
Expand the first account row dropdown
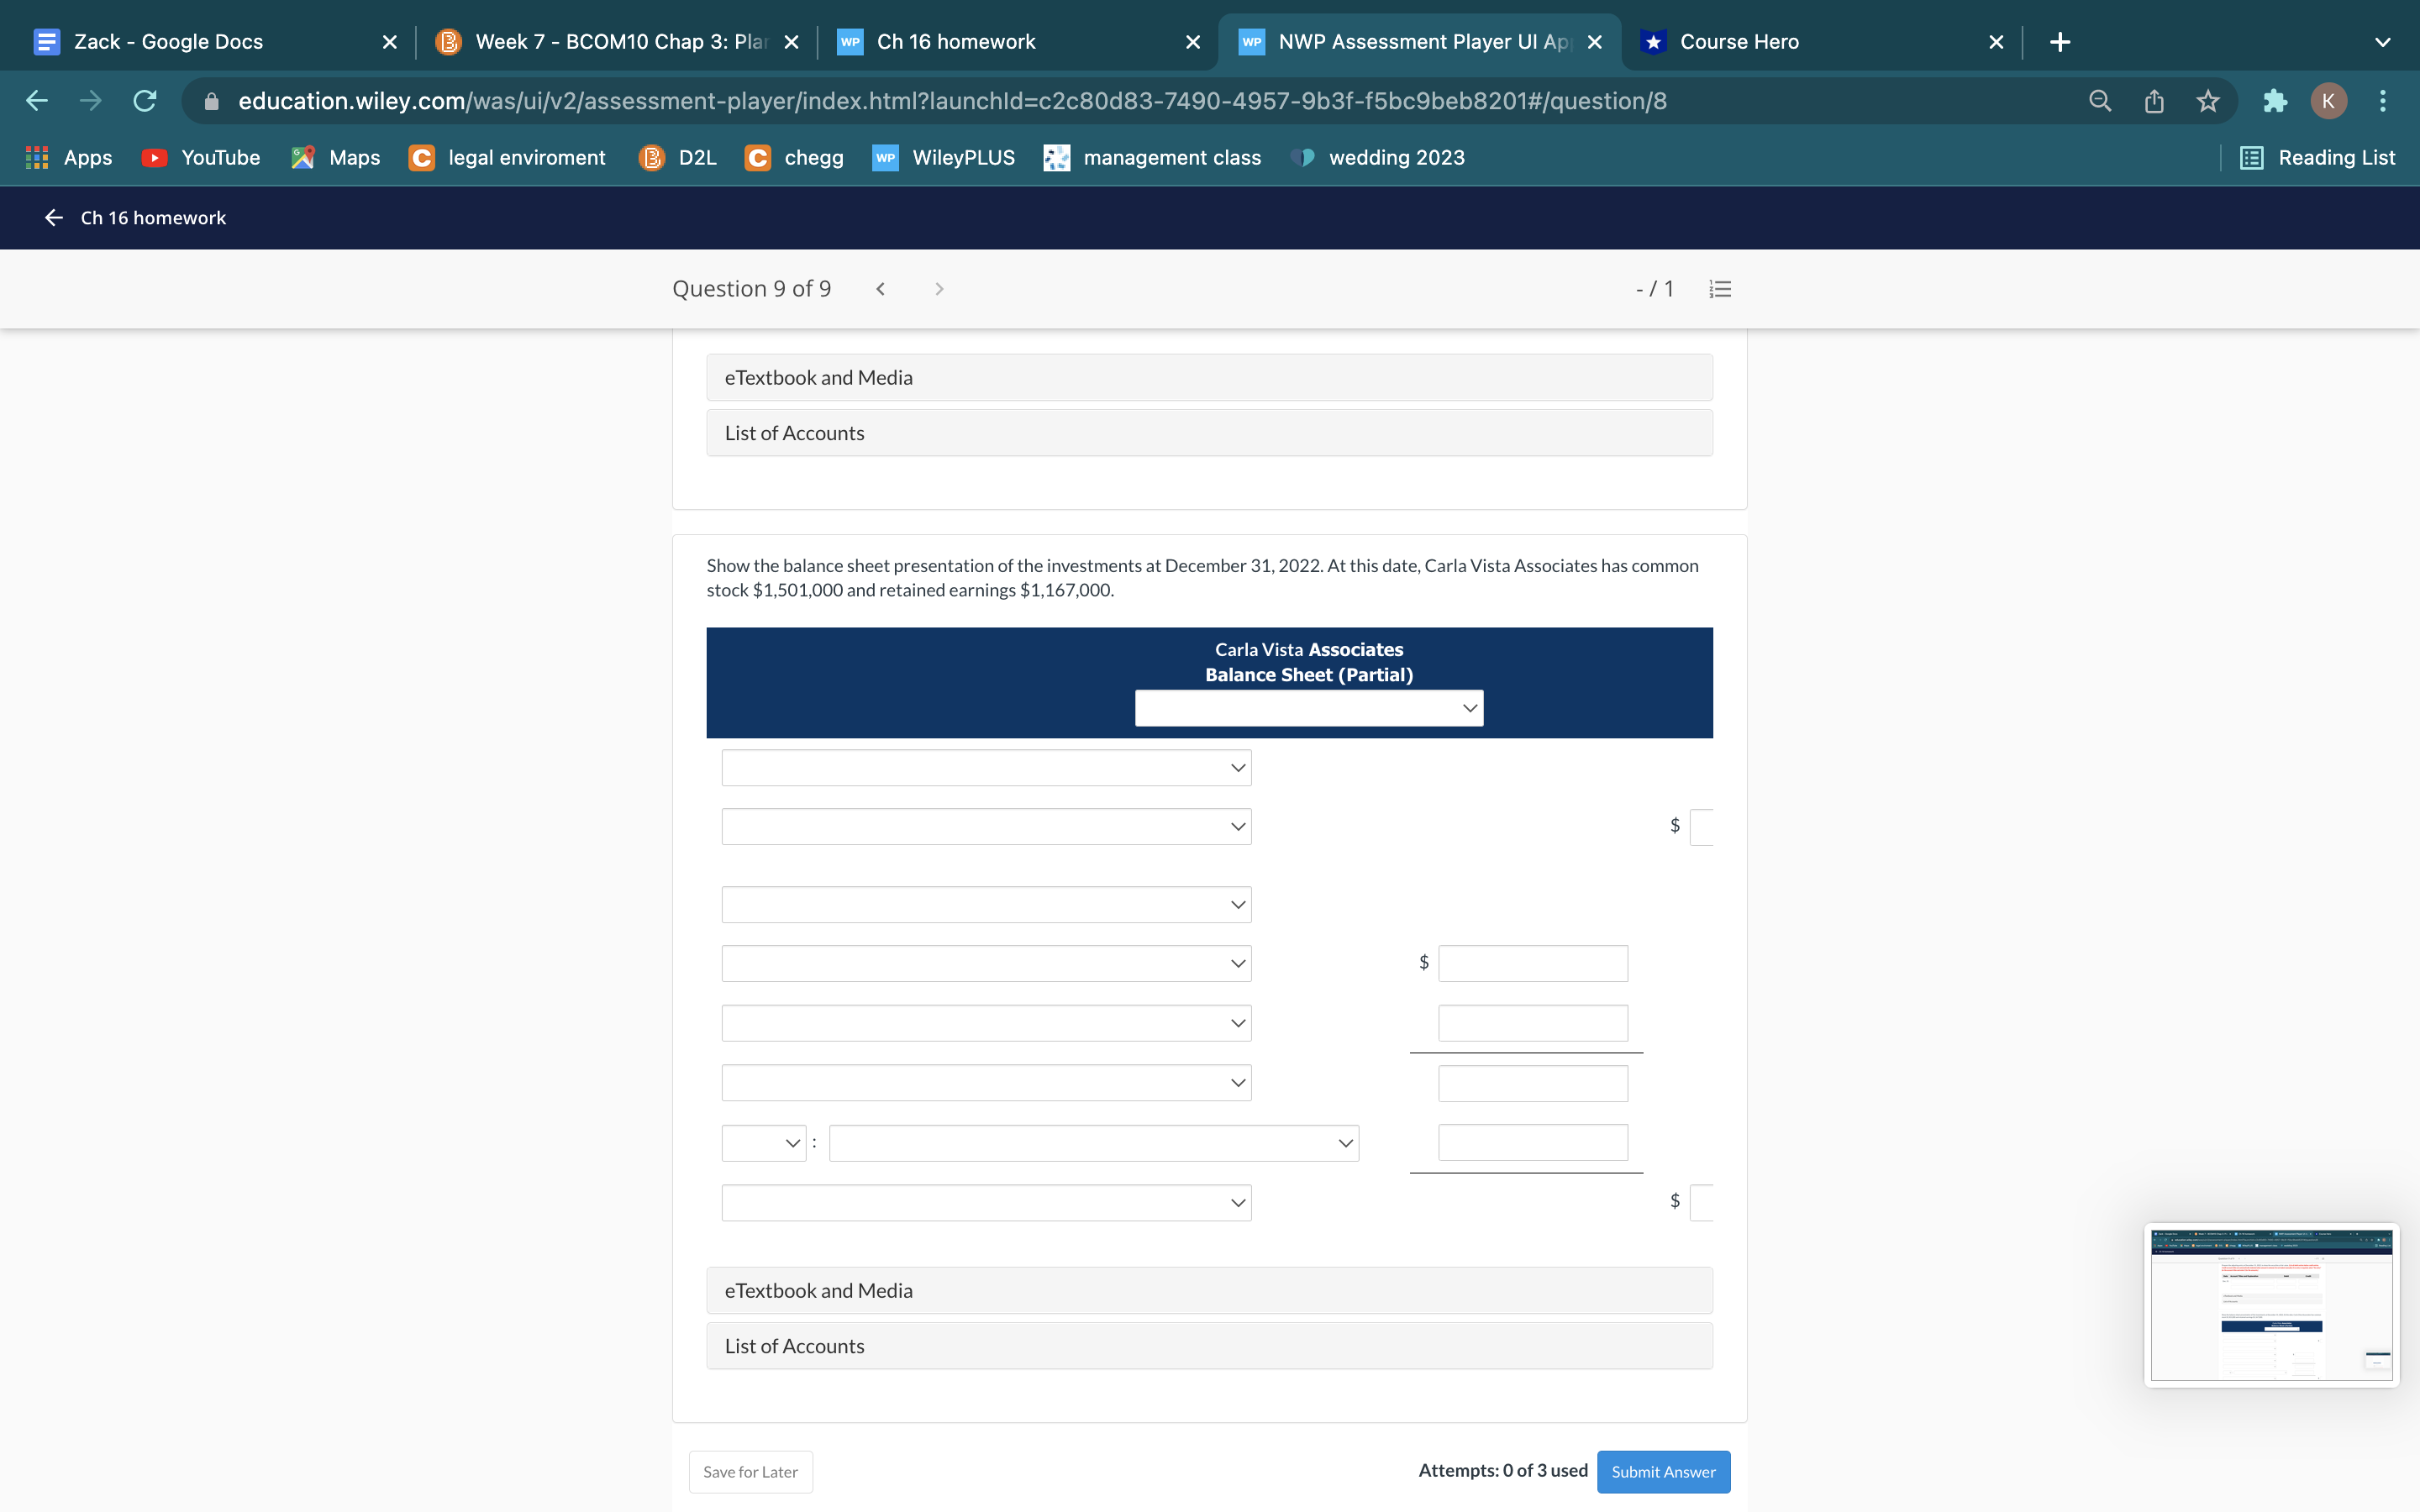click(986, 768)
